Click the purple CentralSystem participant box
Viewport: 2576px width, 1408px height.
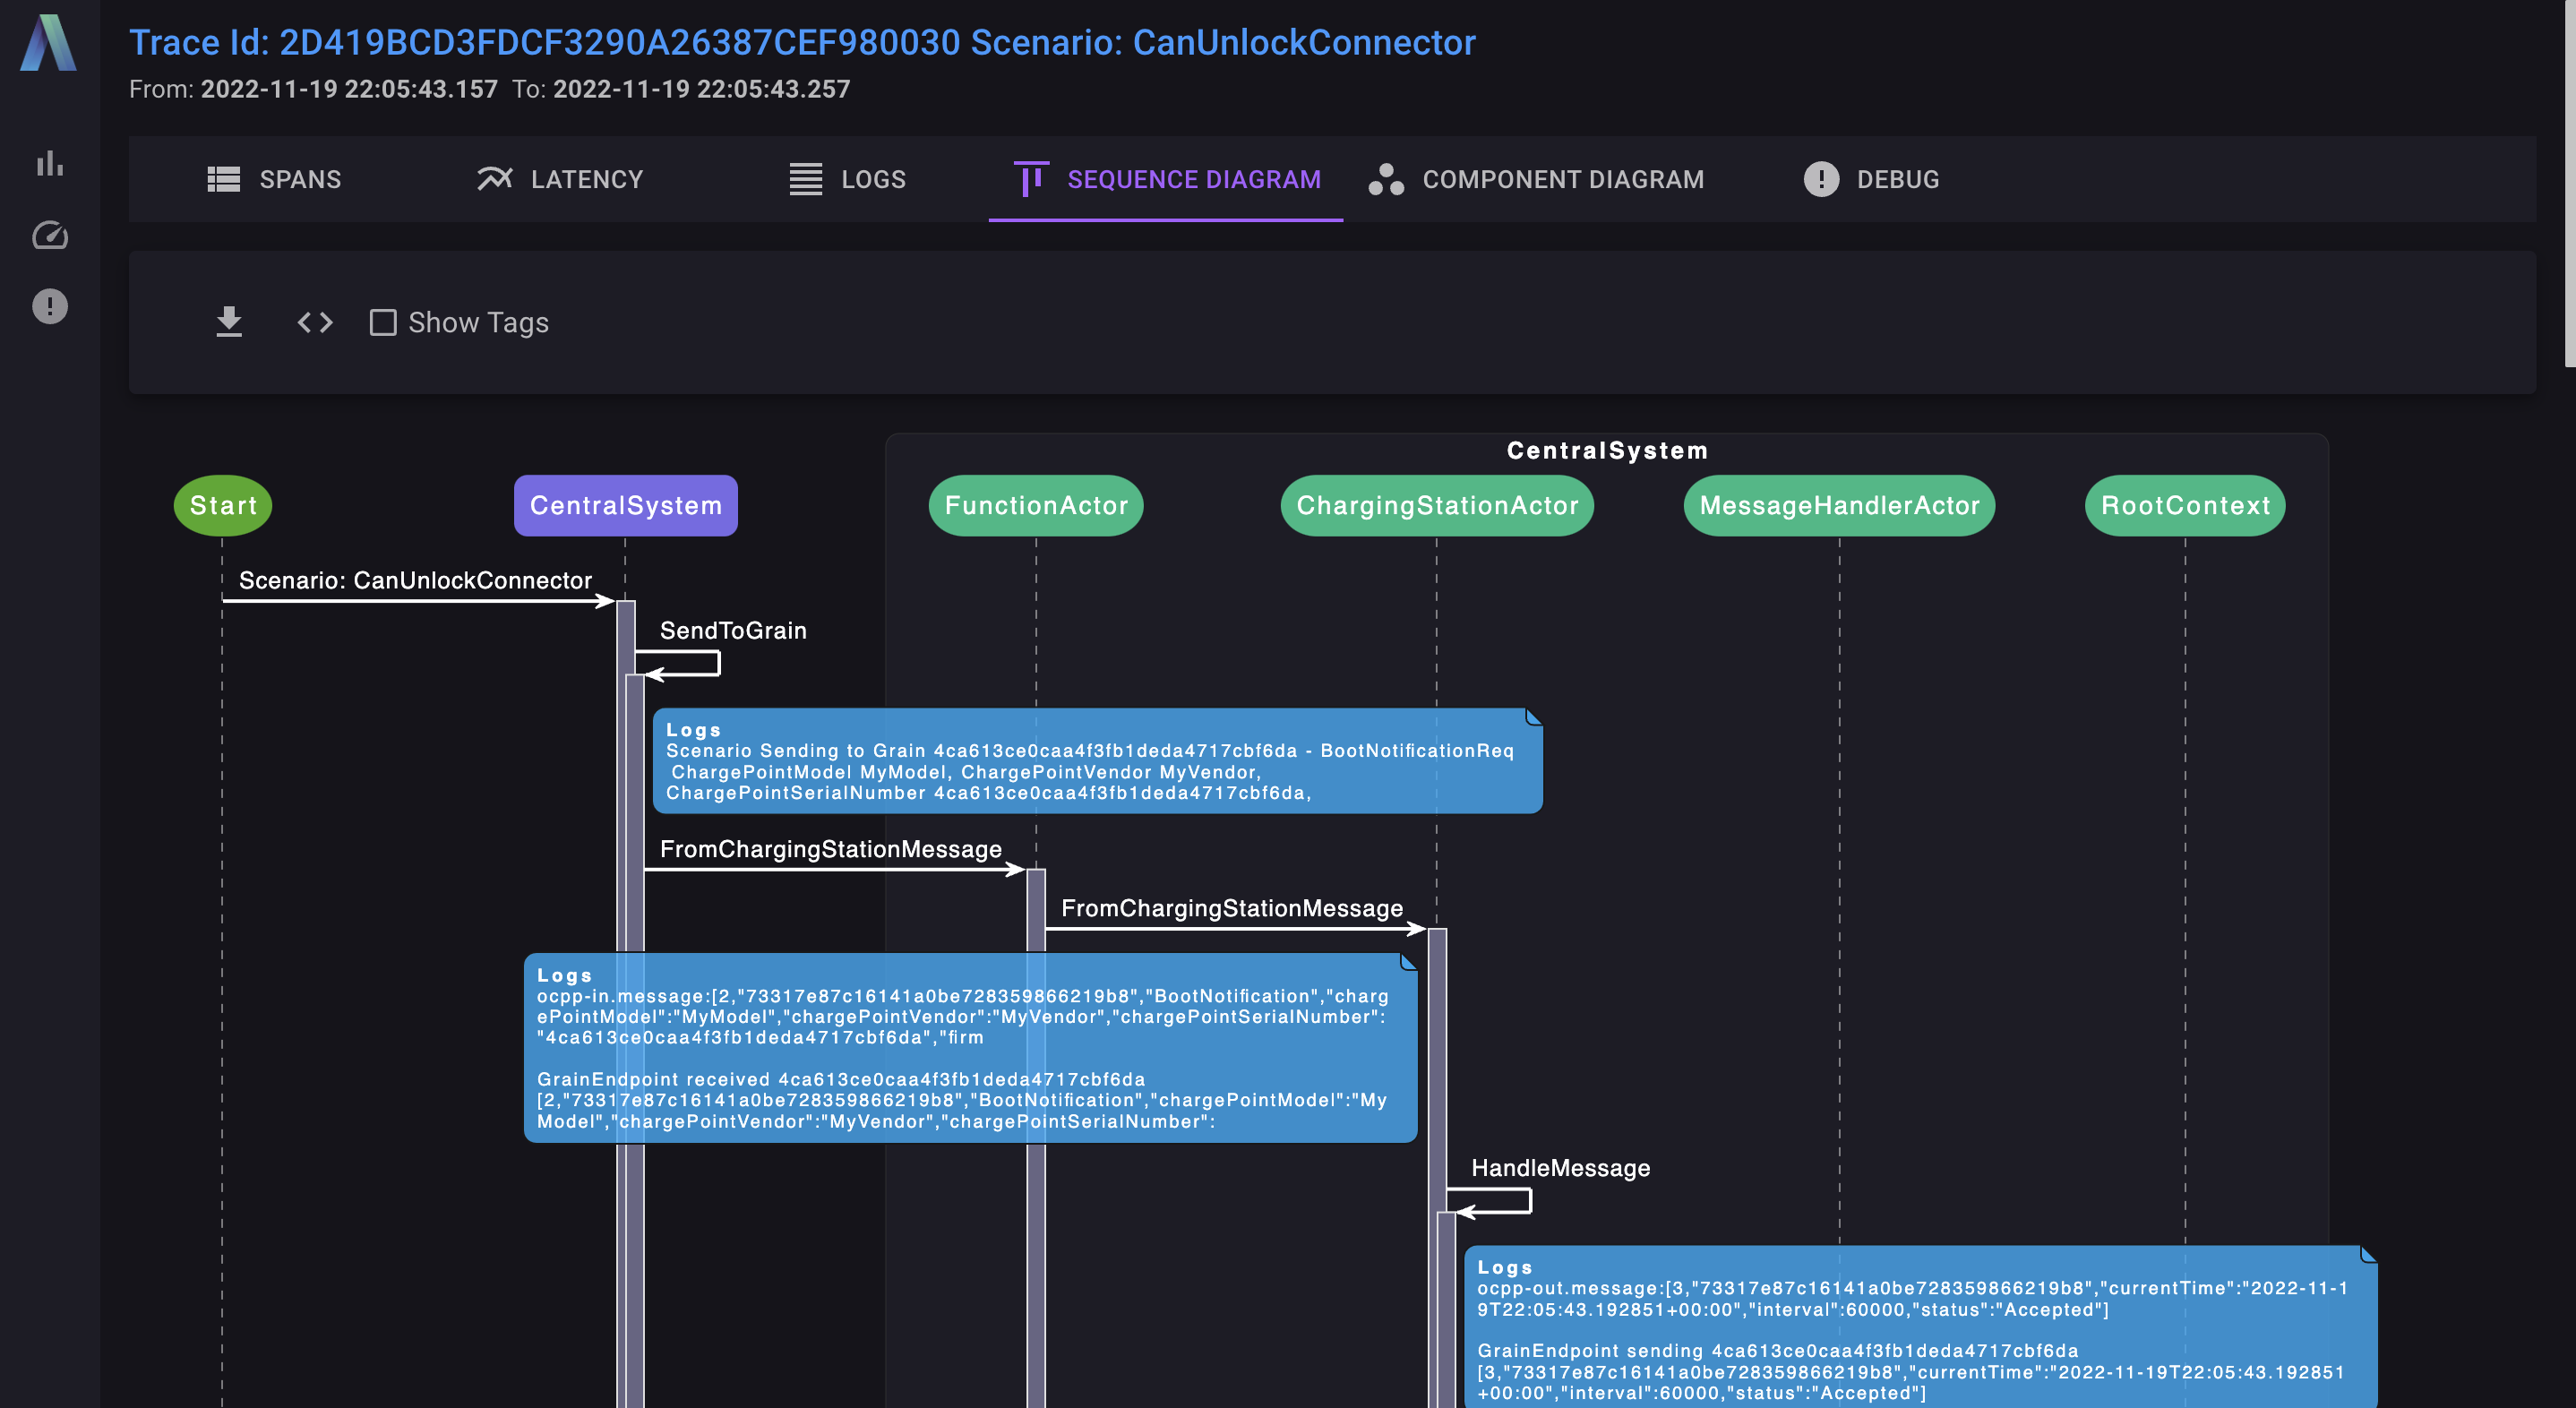click(x=625, y=505)
